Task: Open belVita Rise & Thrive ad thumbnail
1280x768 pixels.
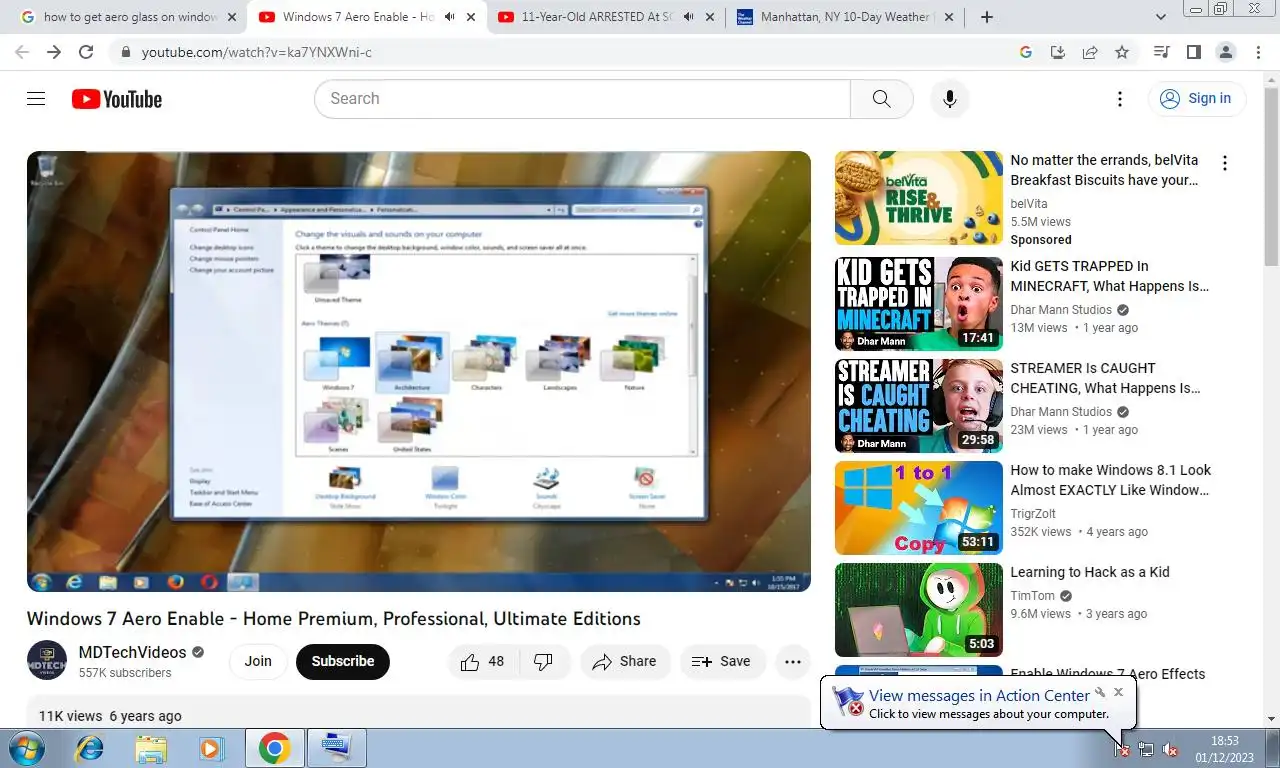Action: [919, 198]
